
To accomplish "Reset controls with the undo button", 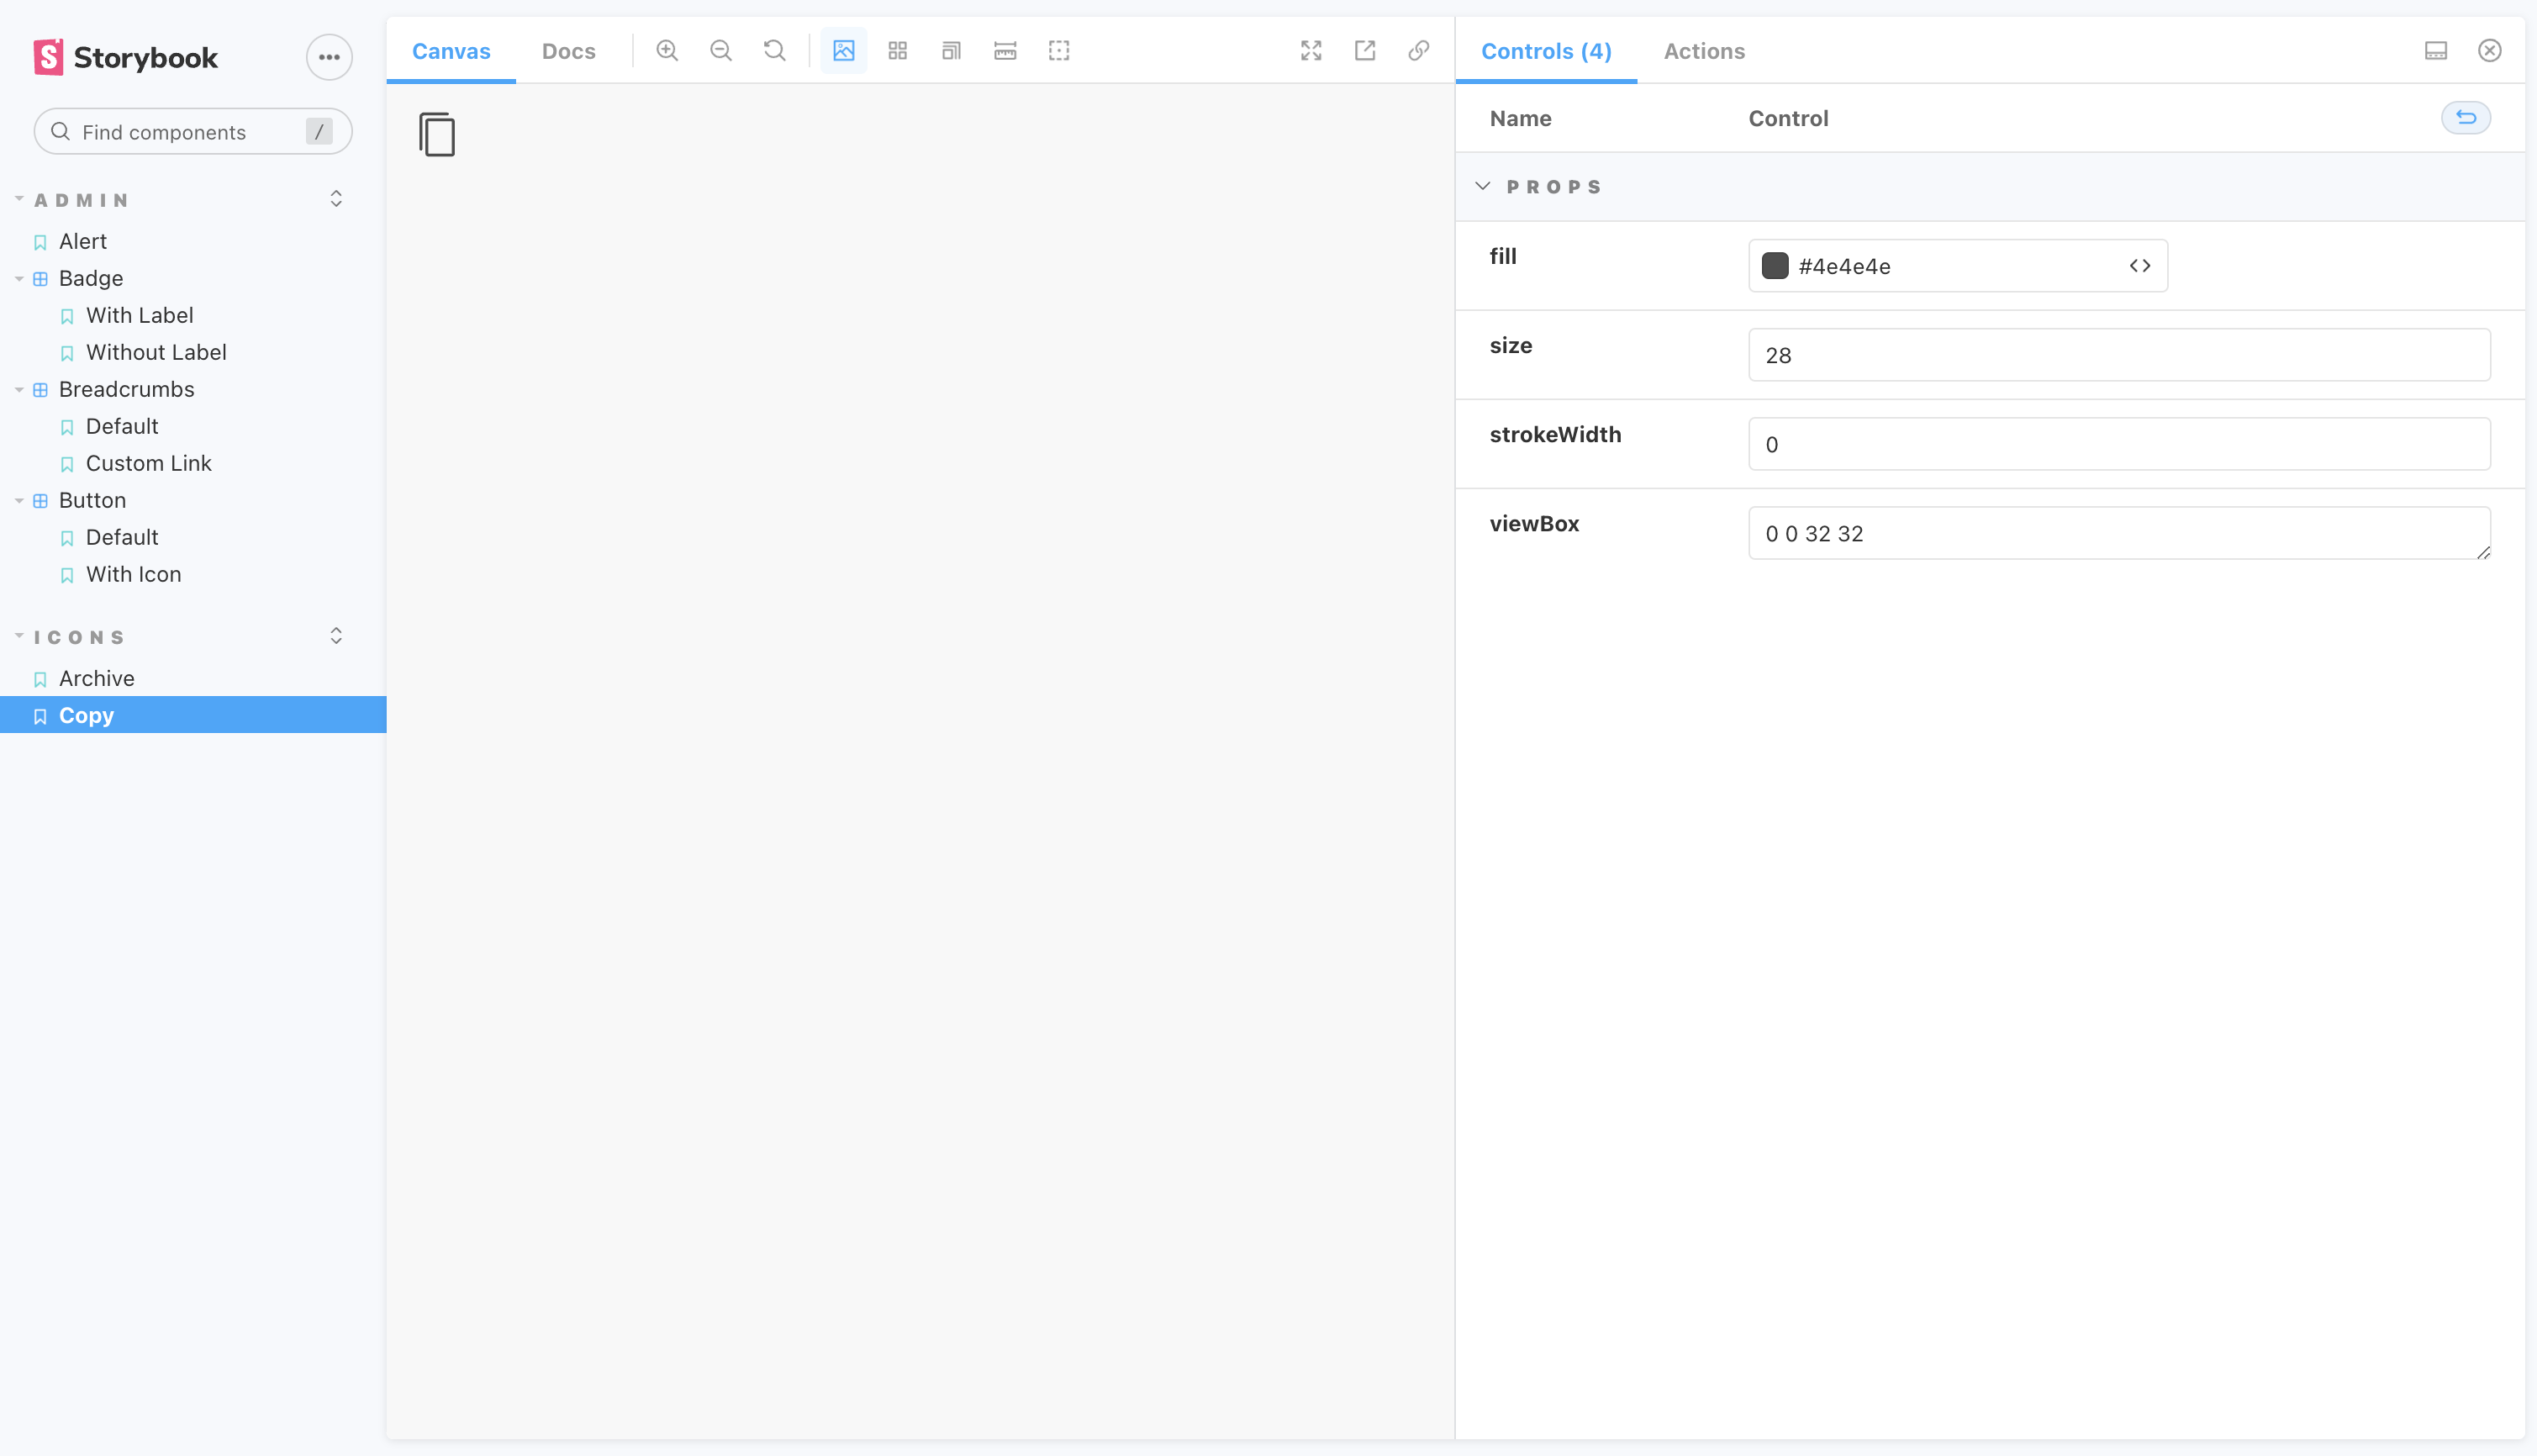I will pos(2466,118).
